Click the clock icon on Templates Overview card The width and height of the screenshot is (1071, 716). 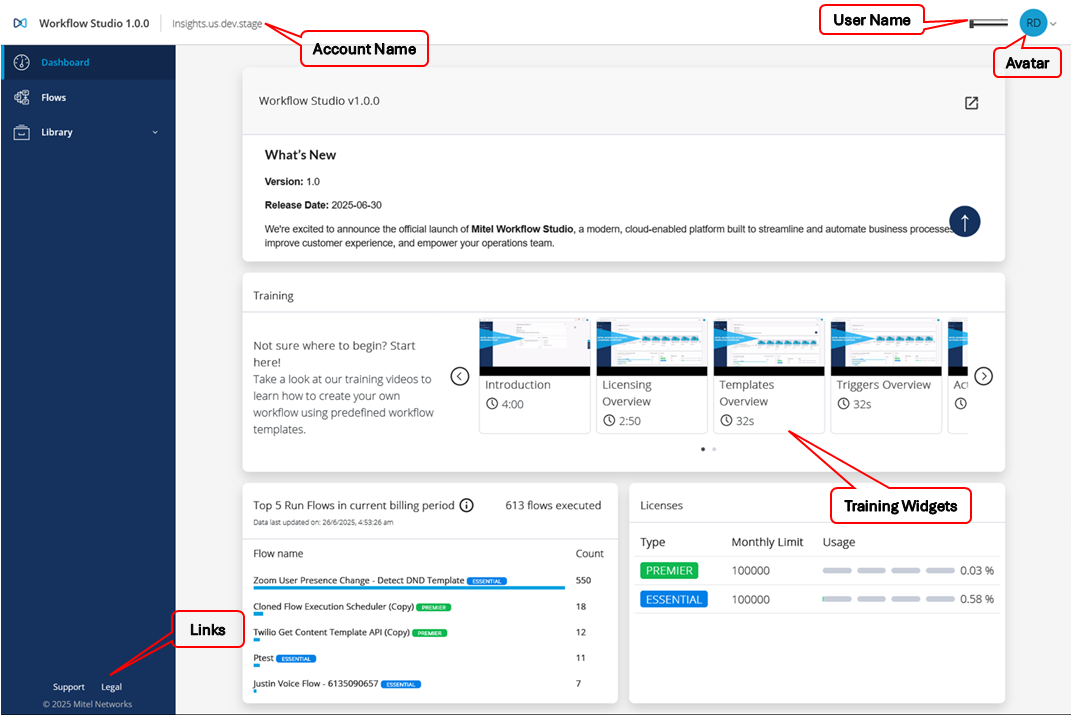click(726, 421)
